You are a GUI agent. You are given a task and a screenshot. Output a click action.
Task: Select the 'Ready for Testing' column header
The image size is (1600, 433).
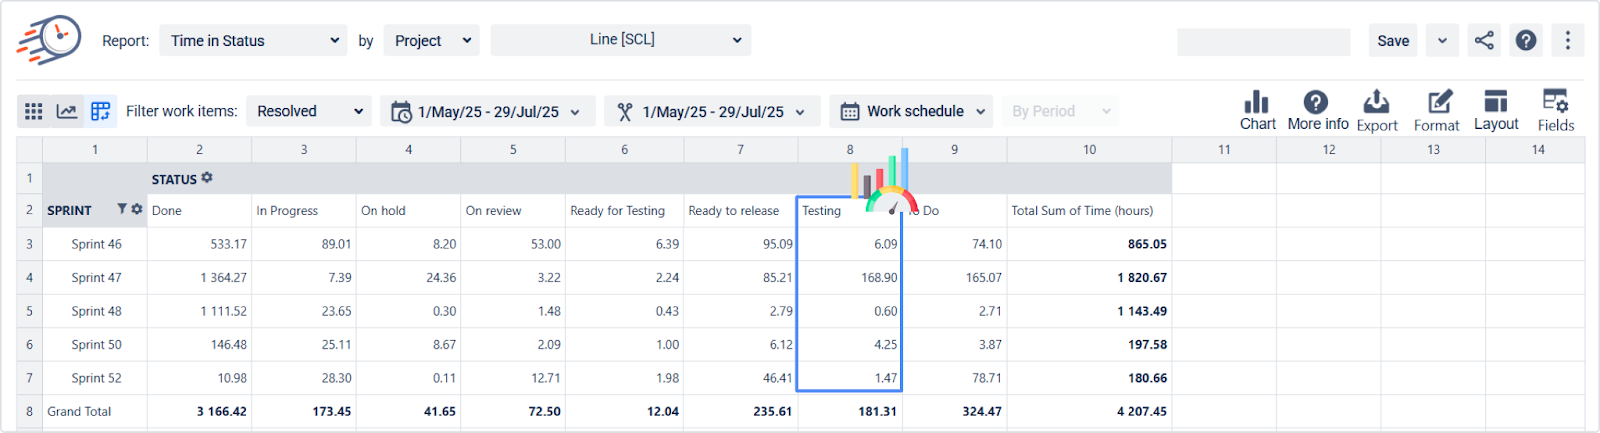624,210
